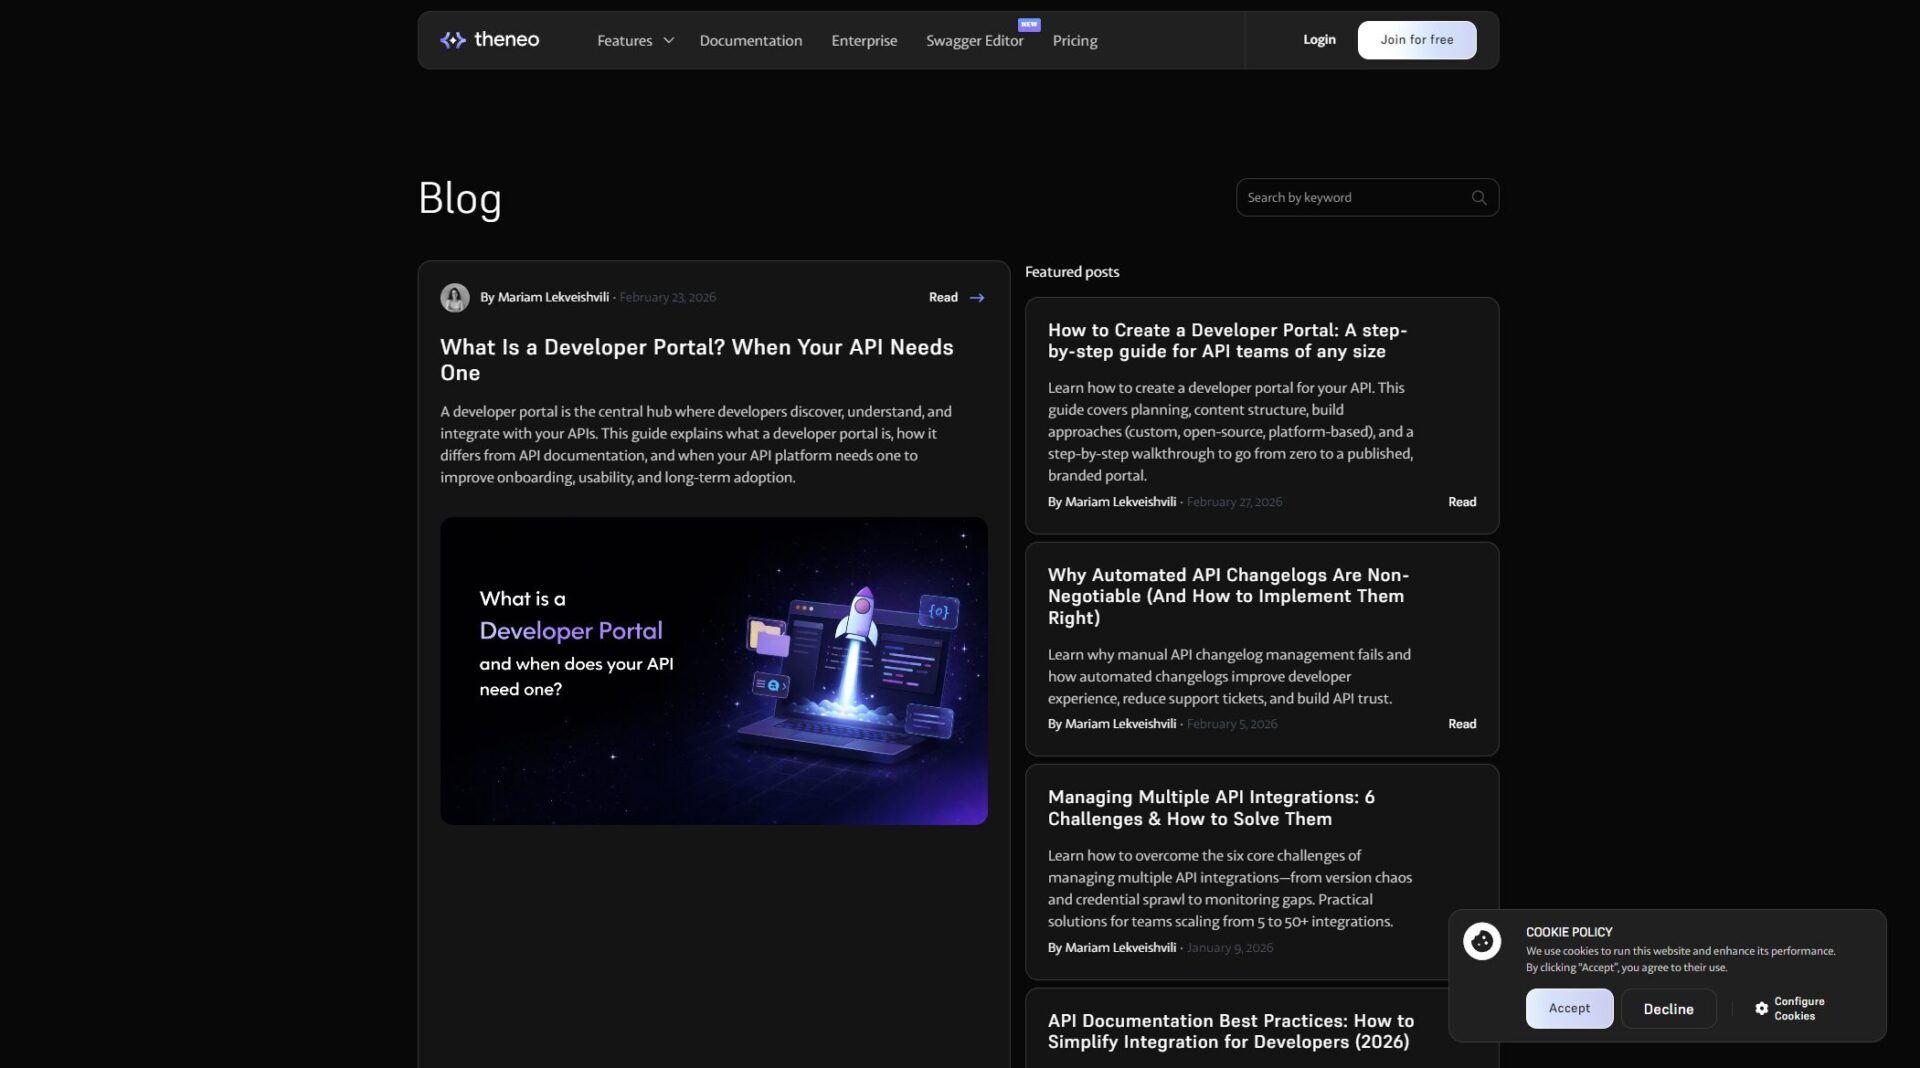Accept the cookie policy

[1568, 1008]
